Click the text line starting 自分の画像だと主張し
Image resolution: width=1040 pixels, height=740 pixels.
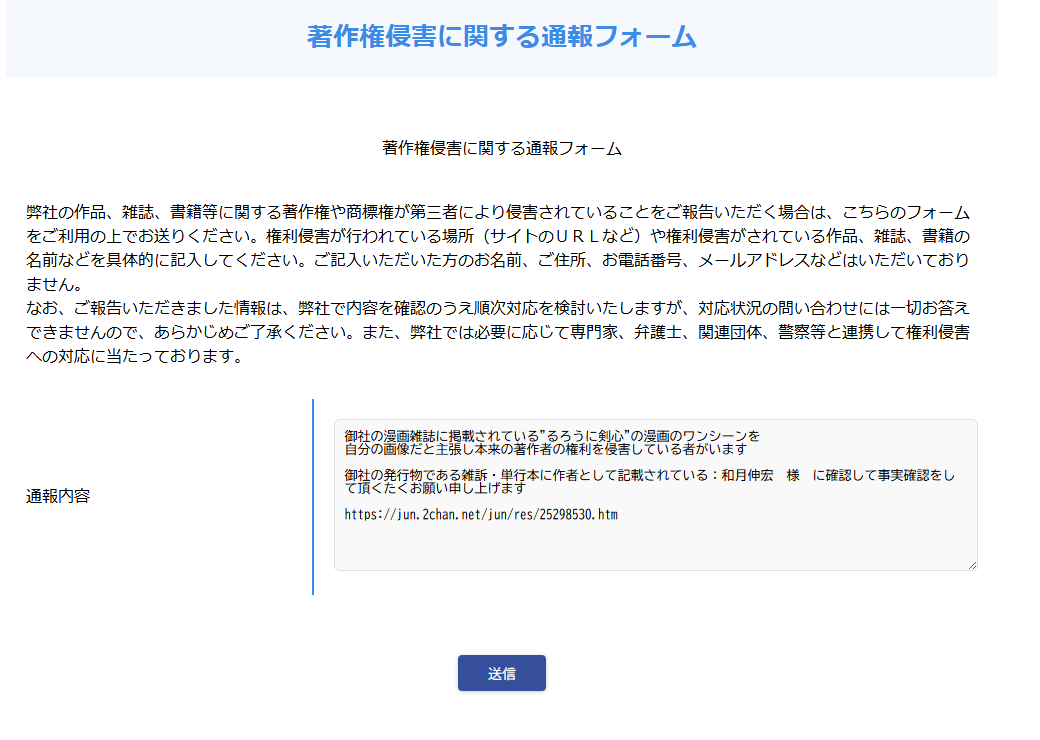(545, 450)
